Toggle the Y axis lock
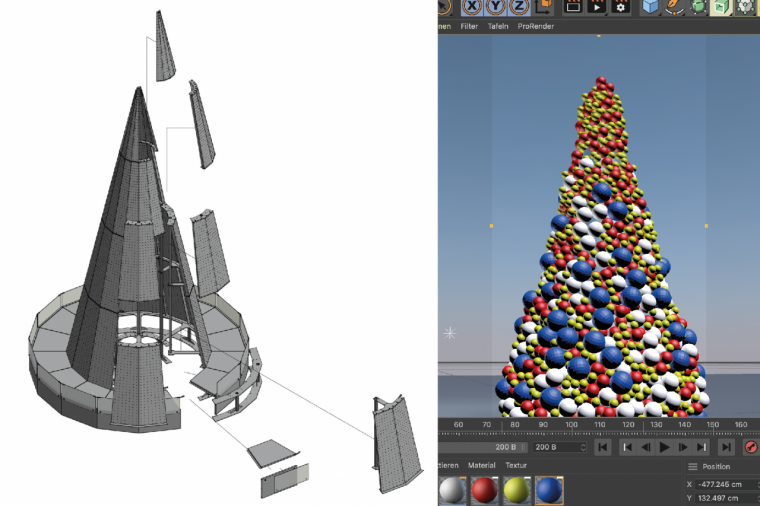 496,6
